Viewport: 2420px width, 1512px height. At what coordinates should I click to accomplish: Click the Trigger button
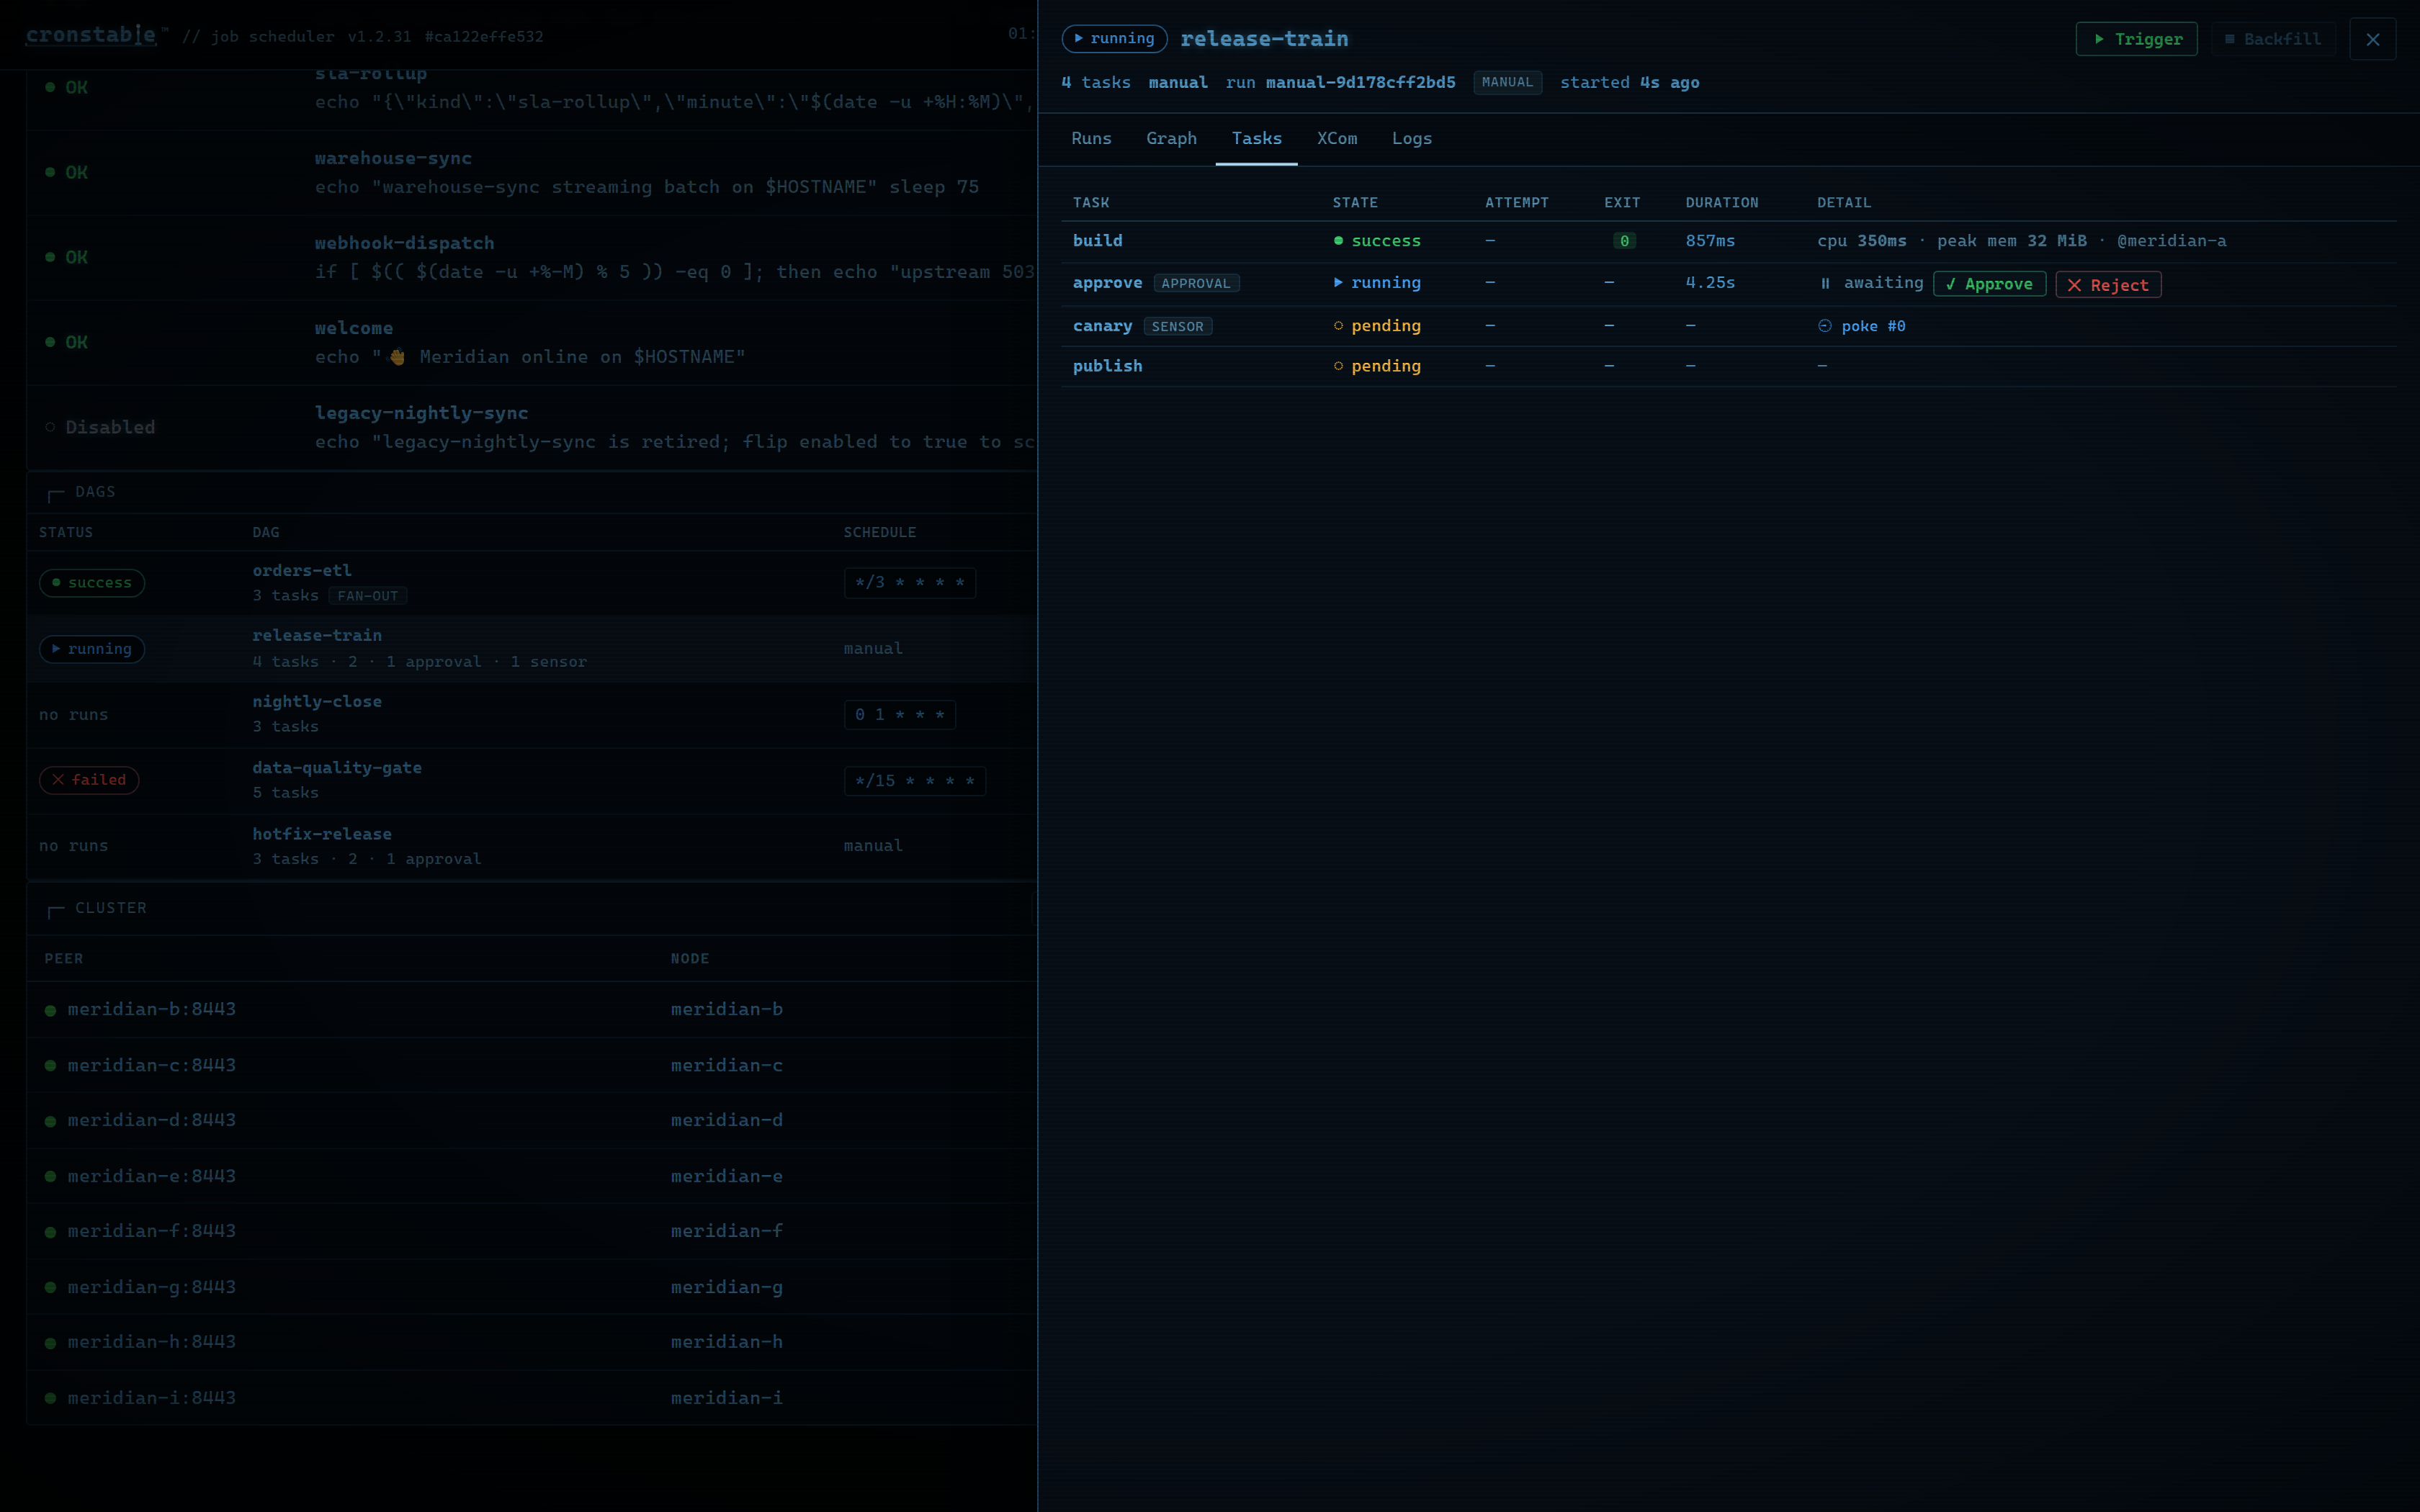click(x=2136, y=39)
